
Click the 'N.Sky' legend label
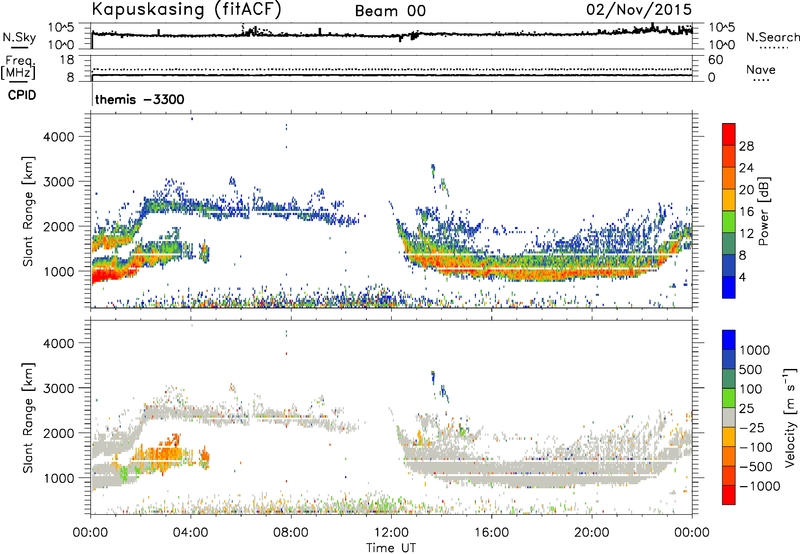click(19, 37)
